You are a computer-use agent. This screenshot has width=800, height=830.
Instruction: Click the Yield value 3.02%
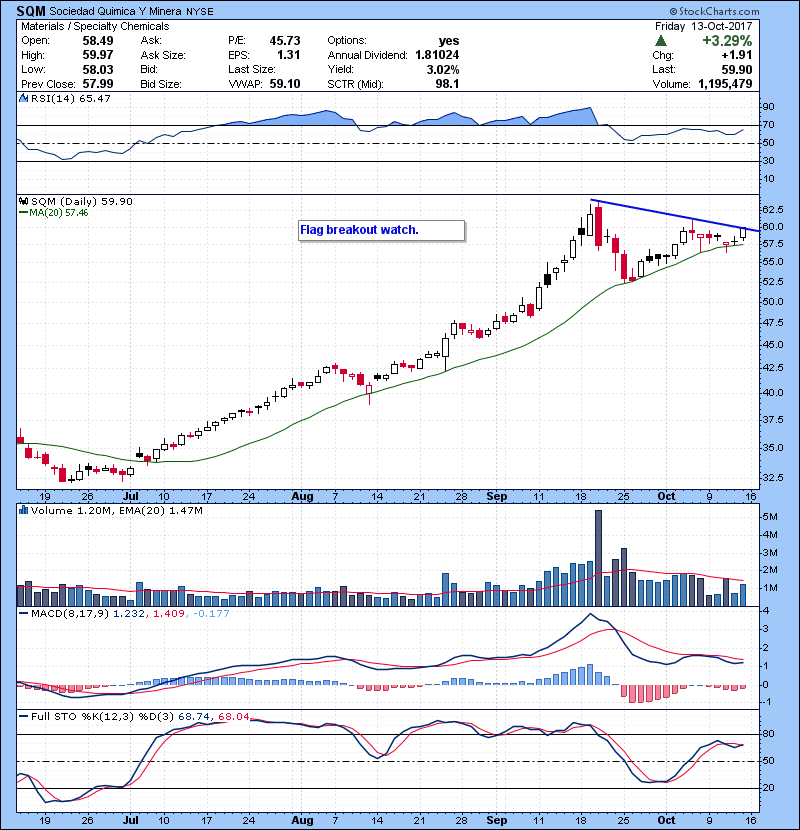443,69
